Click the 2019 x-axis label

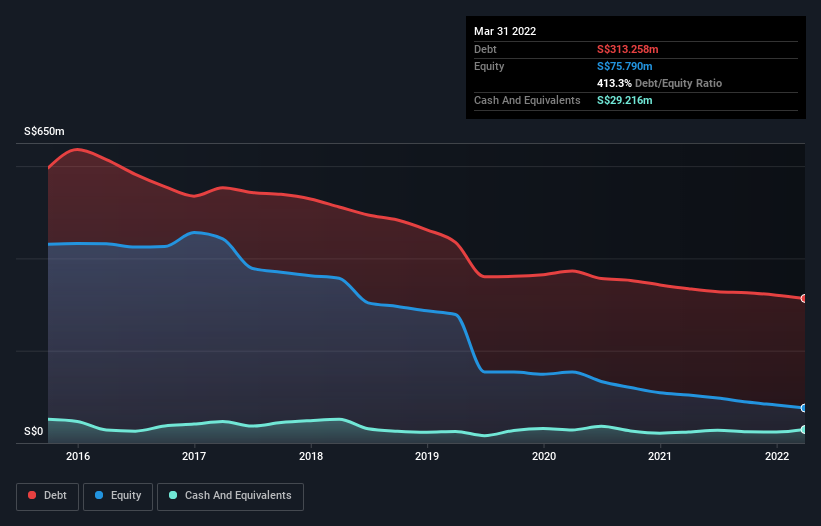[427, 456]
